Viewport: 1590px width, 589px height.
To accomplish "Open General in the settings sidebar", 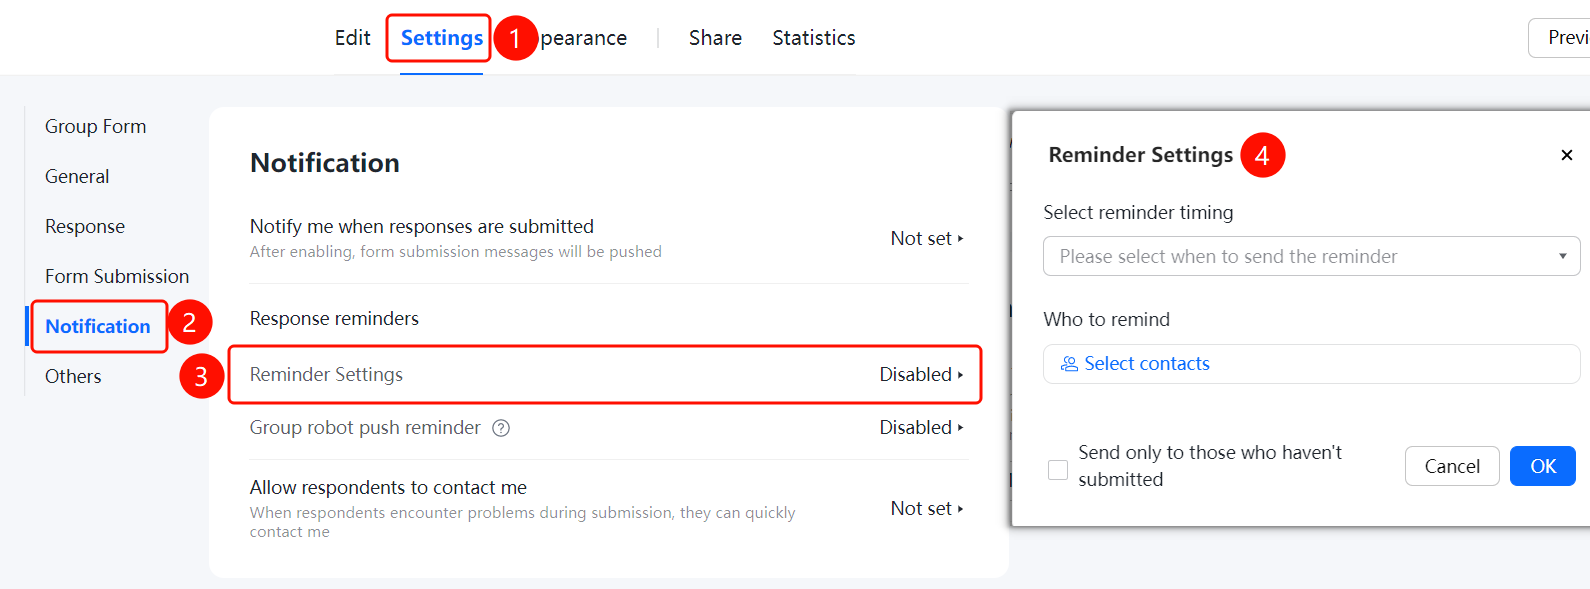I will coord(77,177).
